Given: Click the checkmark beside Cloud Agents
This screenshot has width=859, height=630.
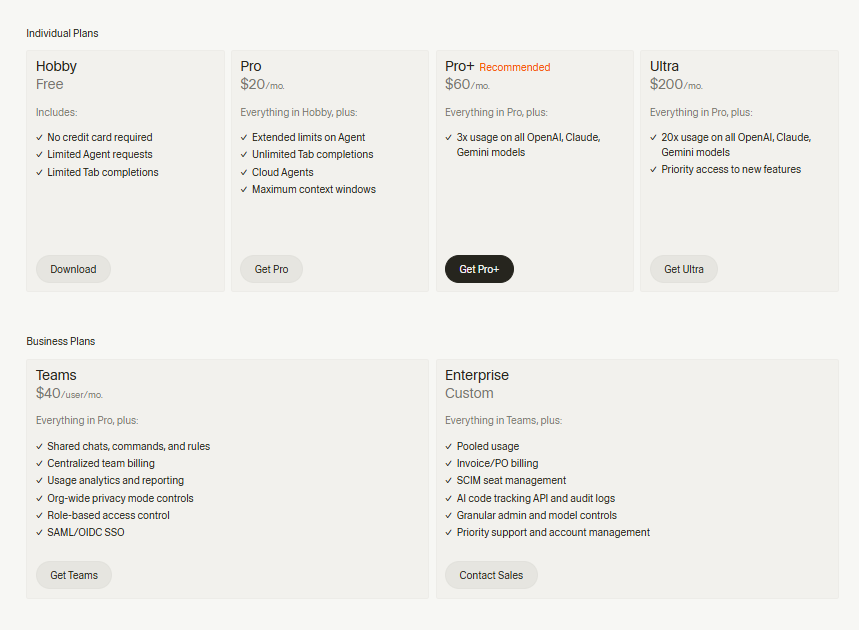Looking at the screenshot, I should [244, 172].
